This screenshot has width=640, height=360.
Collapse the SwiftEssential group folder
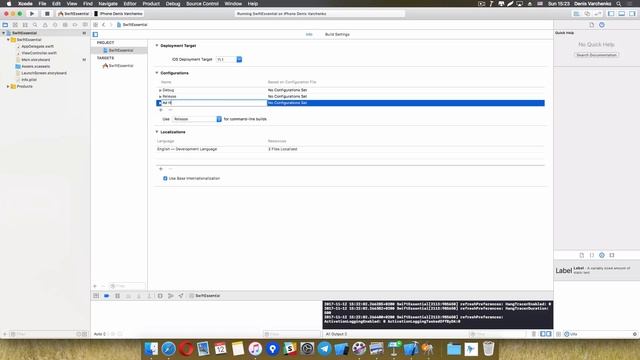pos(8,40)
